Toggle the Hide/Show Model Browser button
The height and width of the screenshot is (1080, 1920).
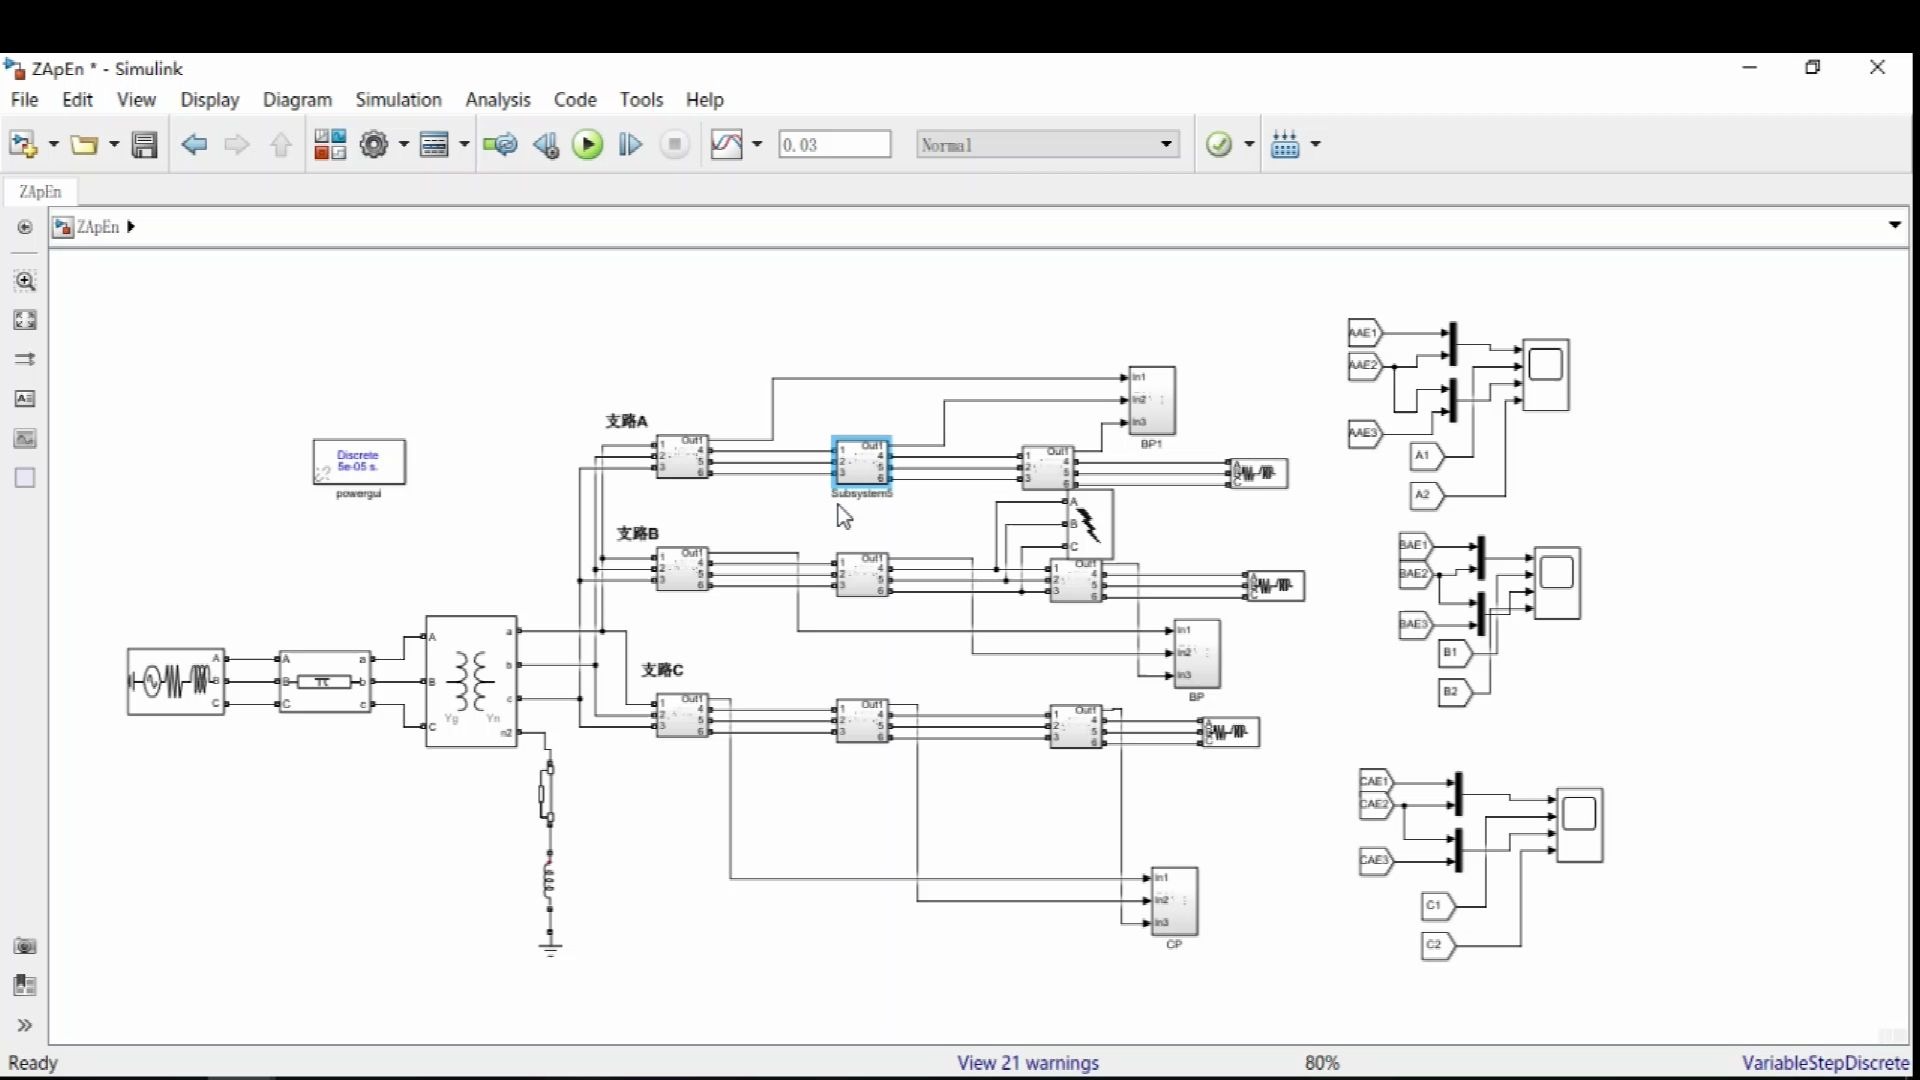point(24,227)
